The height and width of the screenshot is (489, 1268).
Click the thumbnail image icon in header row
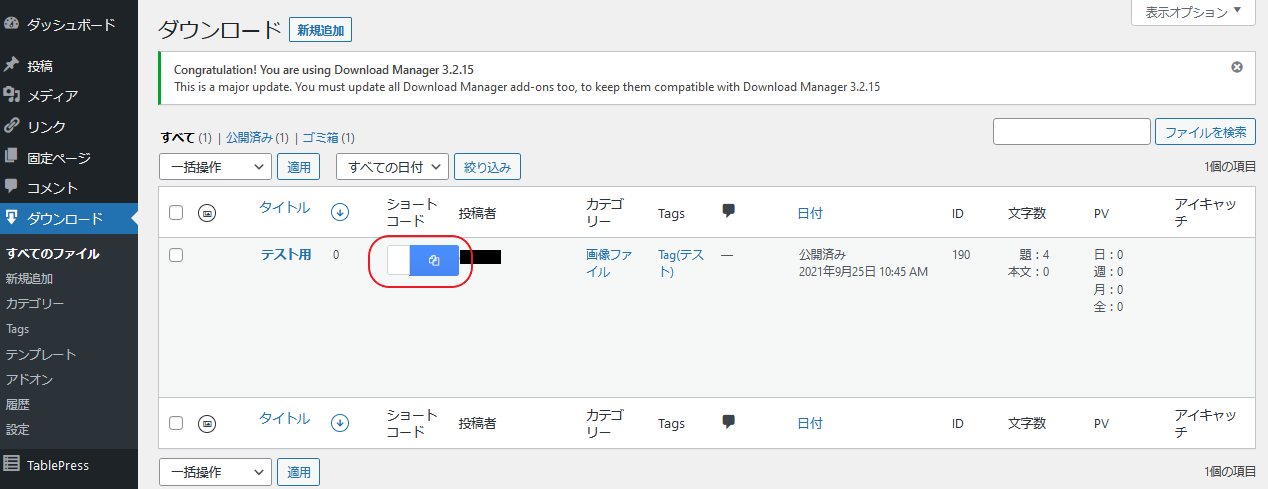(x=207, y=212)
